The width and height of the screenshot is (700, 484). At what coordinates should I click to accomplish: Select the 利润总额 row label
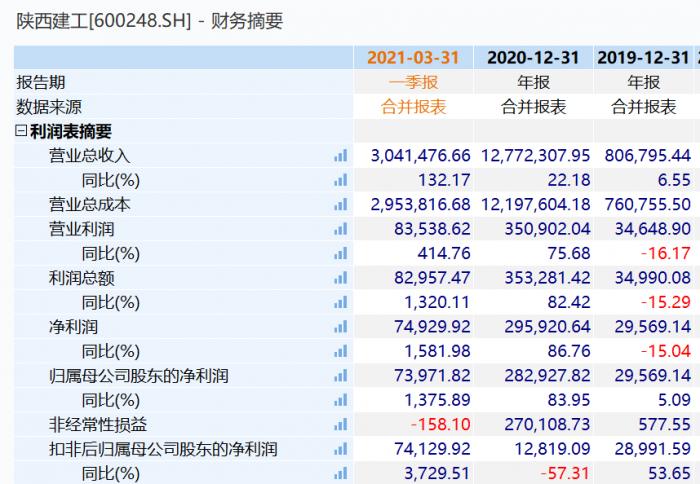(81, 278)
